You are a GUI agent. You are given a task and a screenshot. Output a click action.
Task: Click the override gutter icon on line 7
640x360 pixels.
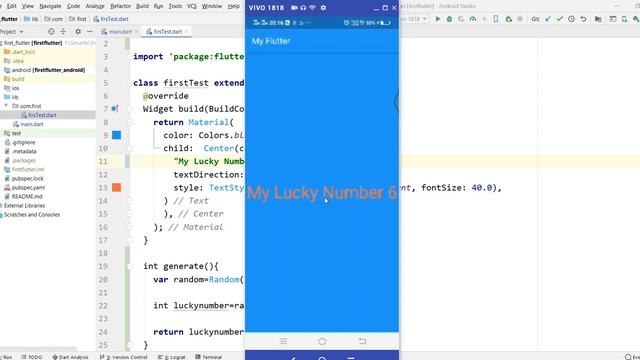[x=115, y=109]
